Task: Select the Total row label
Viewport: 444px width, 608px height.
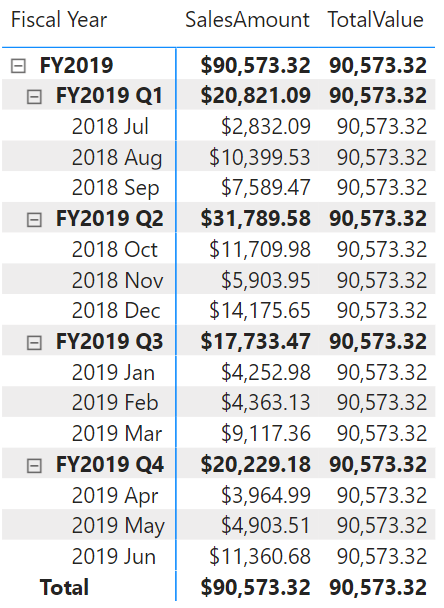Action: tap(64, 587)
